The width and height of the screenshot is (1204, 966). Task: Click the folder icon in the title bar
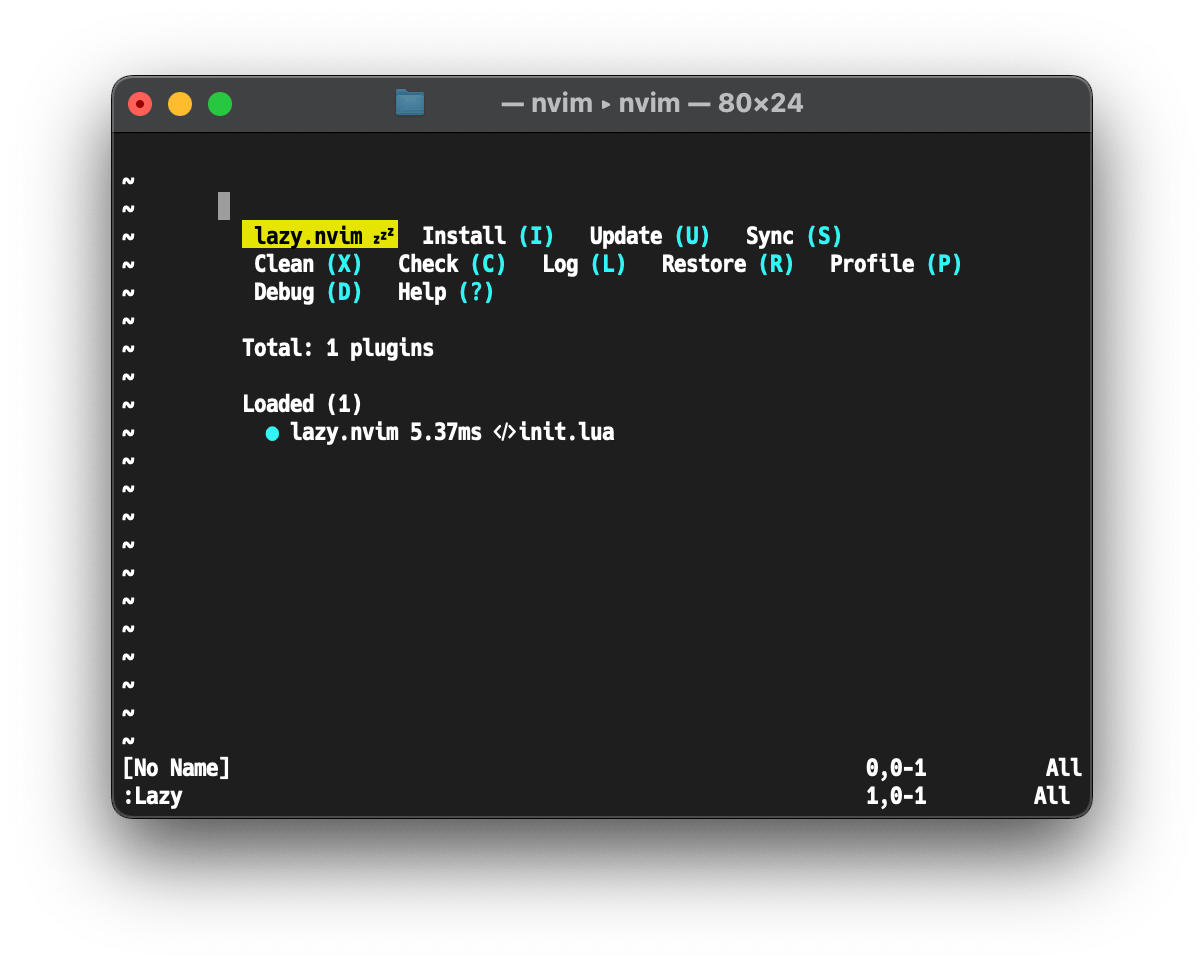pyautogui.click(x=410, y=102)
